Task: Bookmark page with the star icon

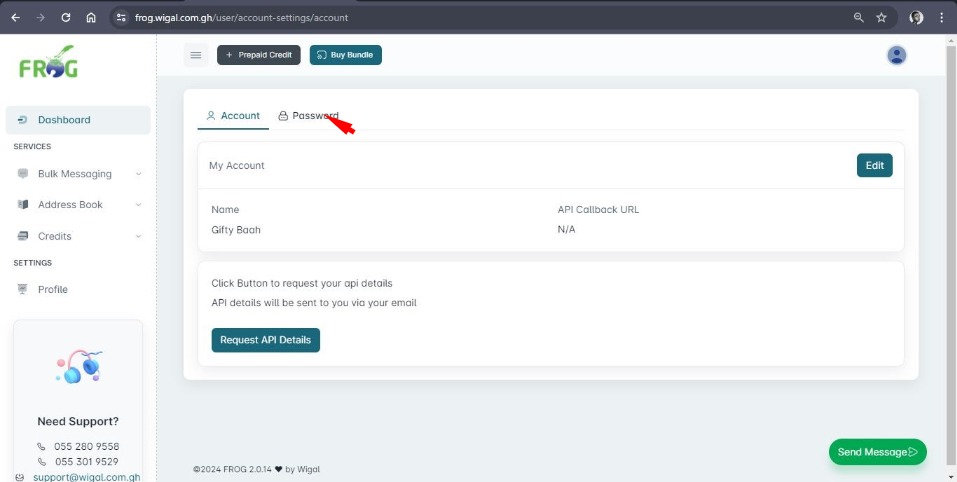Action: tap(881, 17)
